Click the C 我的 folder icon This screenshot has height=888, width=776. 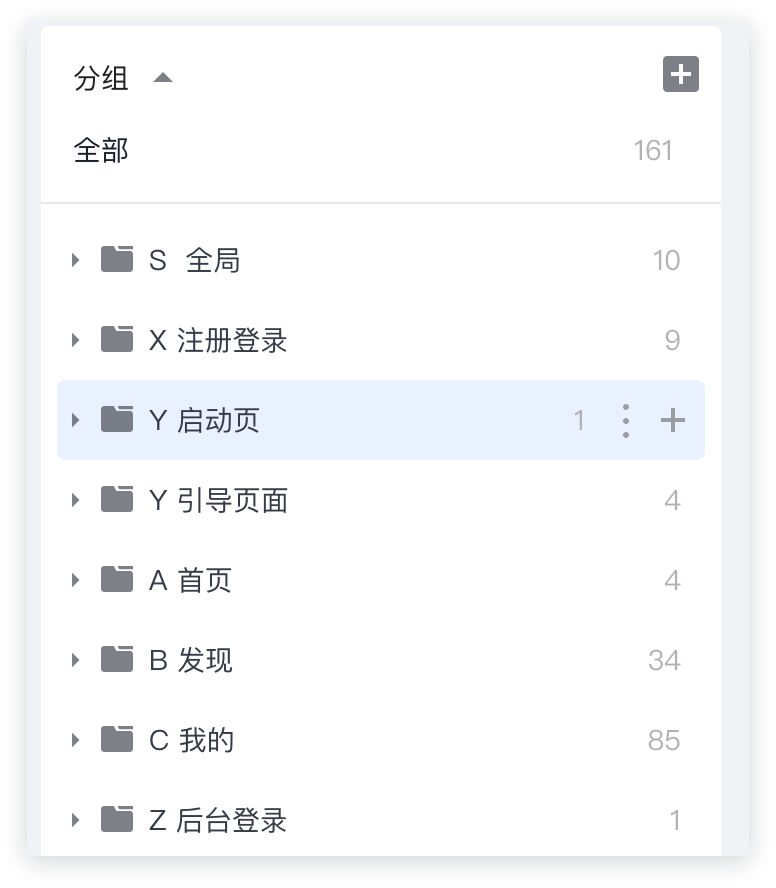coord(117,740)
